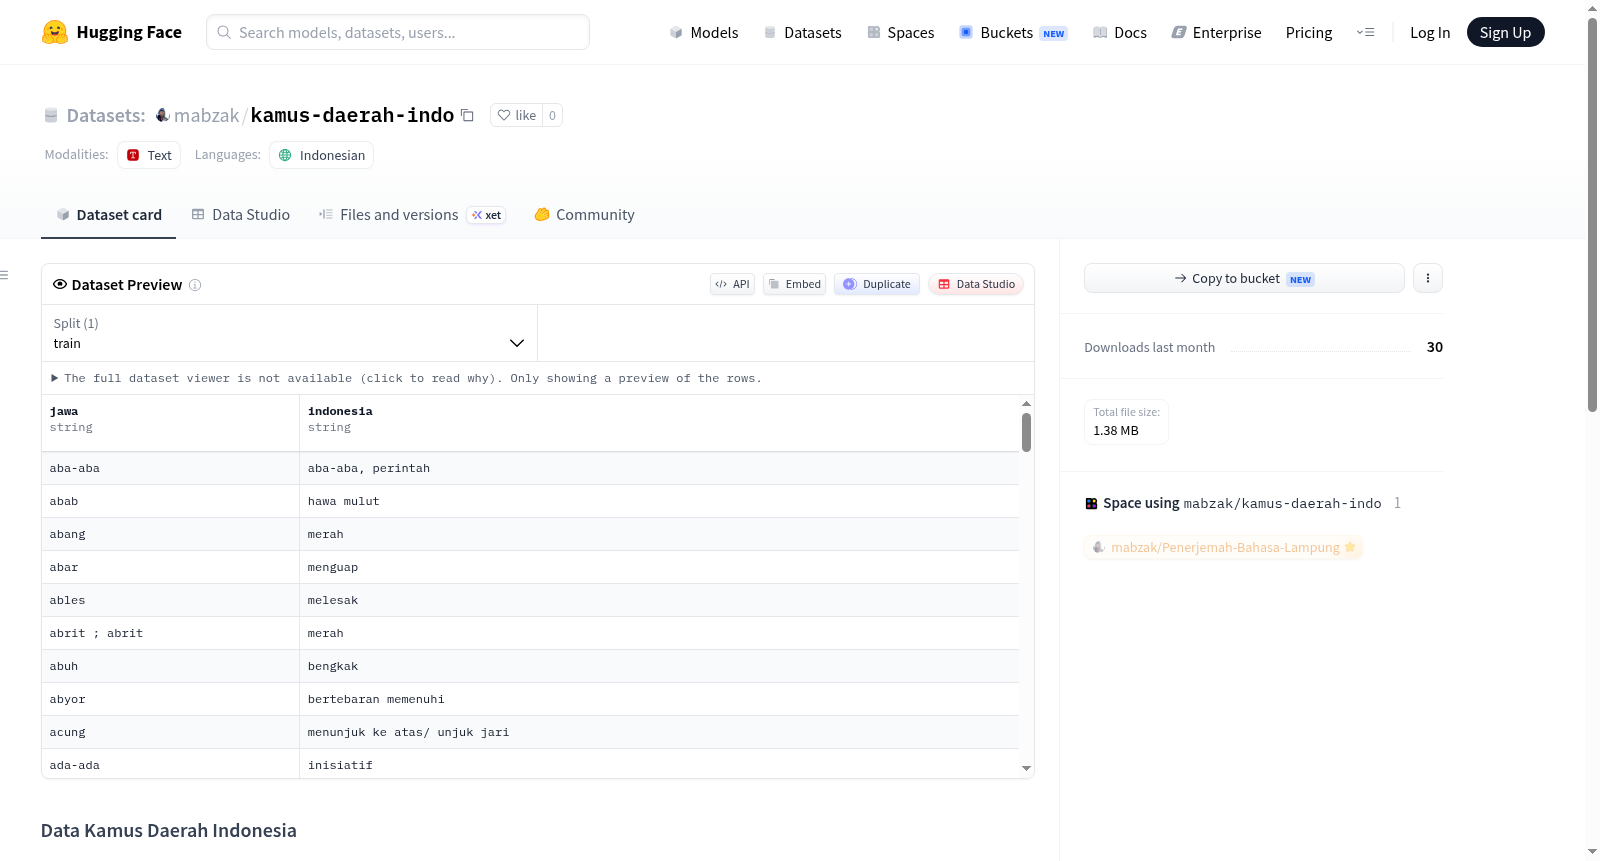Open Data Studio from preview header

tap(976, 284)
